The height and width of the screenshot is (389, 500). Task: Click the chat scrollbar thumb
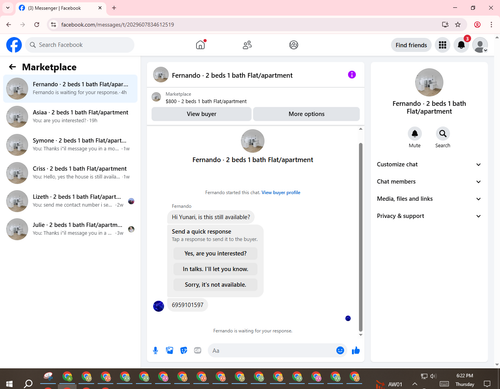360,237
